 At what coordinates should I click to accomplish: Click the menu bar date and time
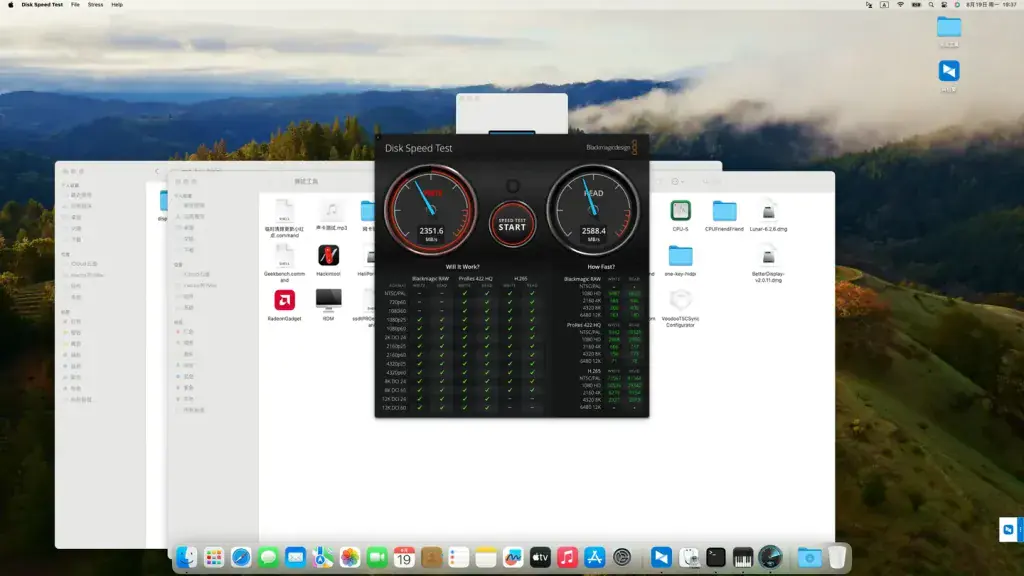(991, 5)
